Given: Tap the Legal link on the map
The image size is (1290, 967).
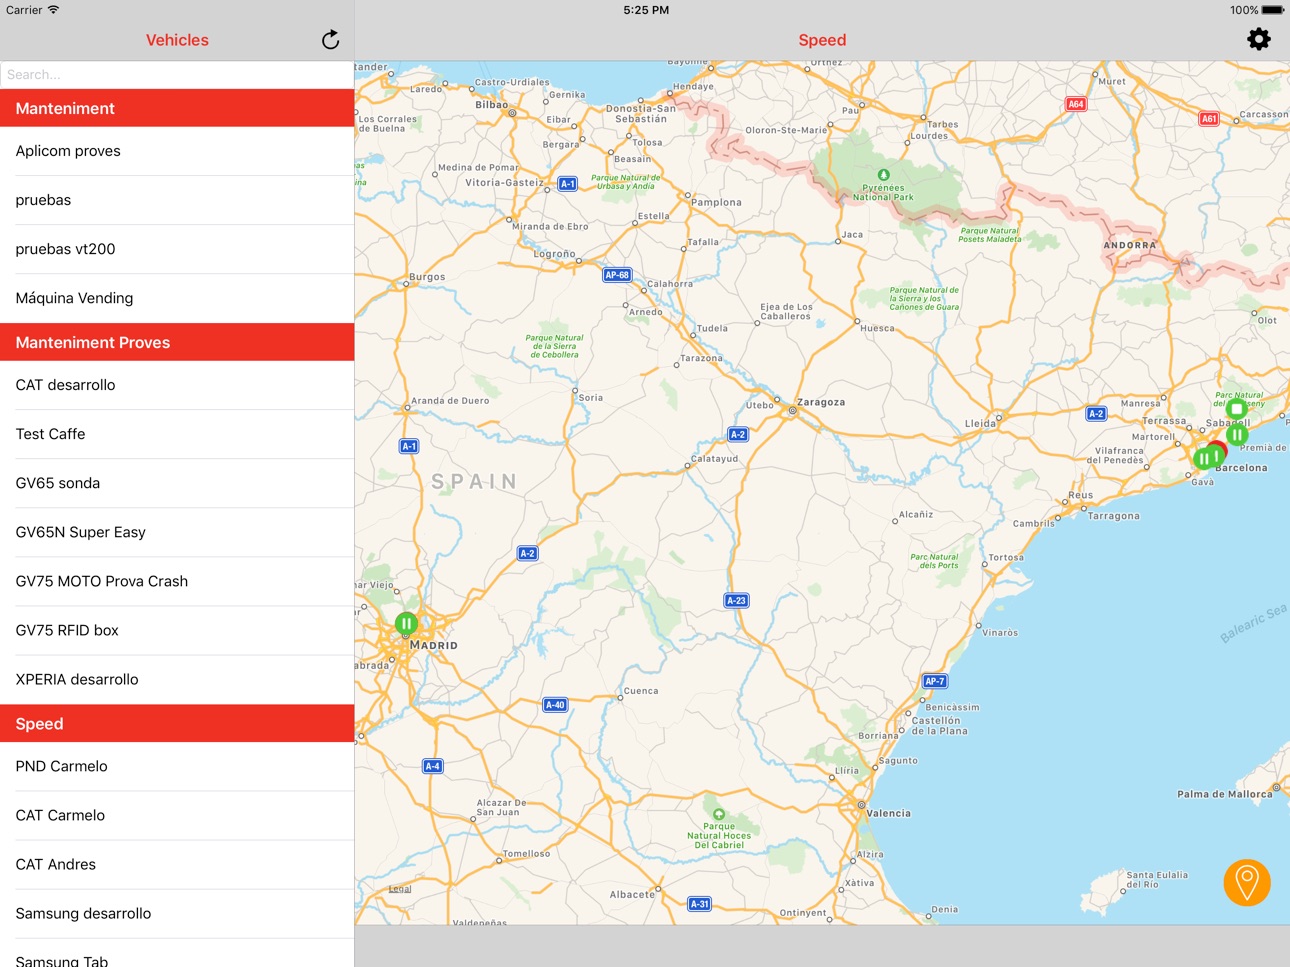Looking at the screenshot, I should (x=400, y=889).
